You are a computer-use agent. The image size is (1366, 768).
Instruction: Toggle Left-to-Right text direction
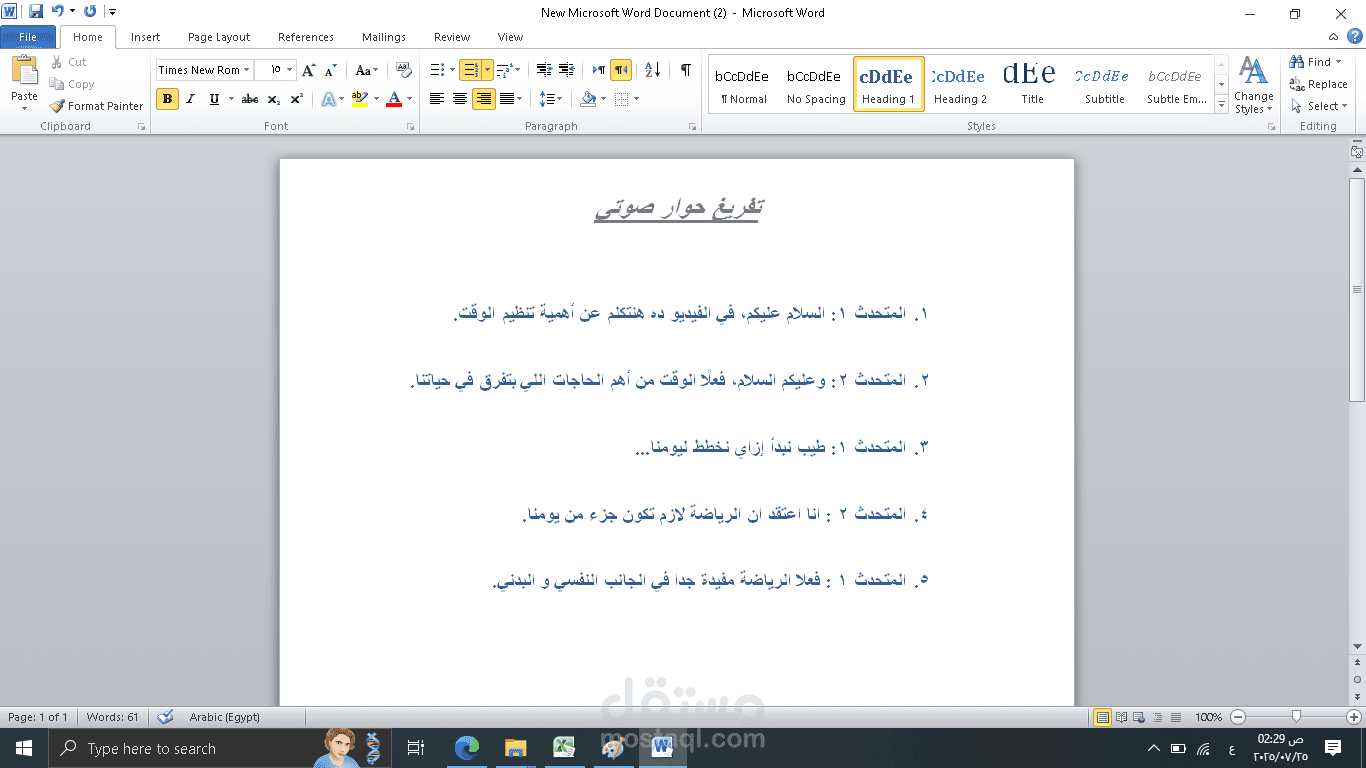point(598,70)
